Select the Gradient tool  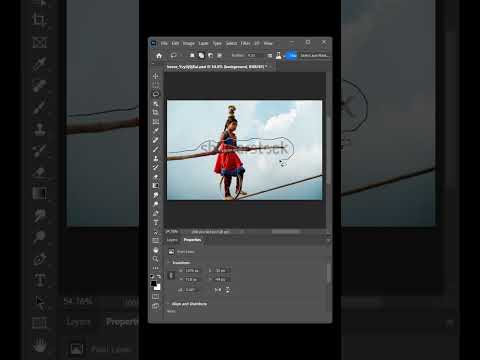coord(156,185)
